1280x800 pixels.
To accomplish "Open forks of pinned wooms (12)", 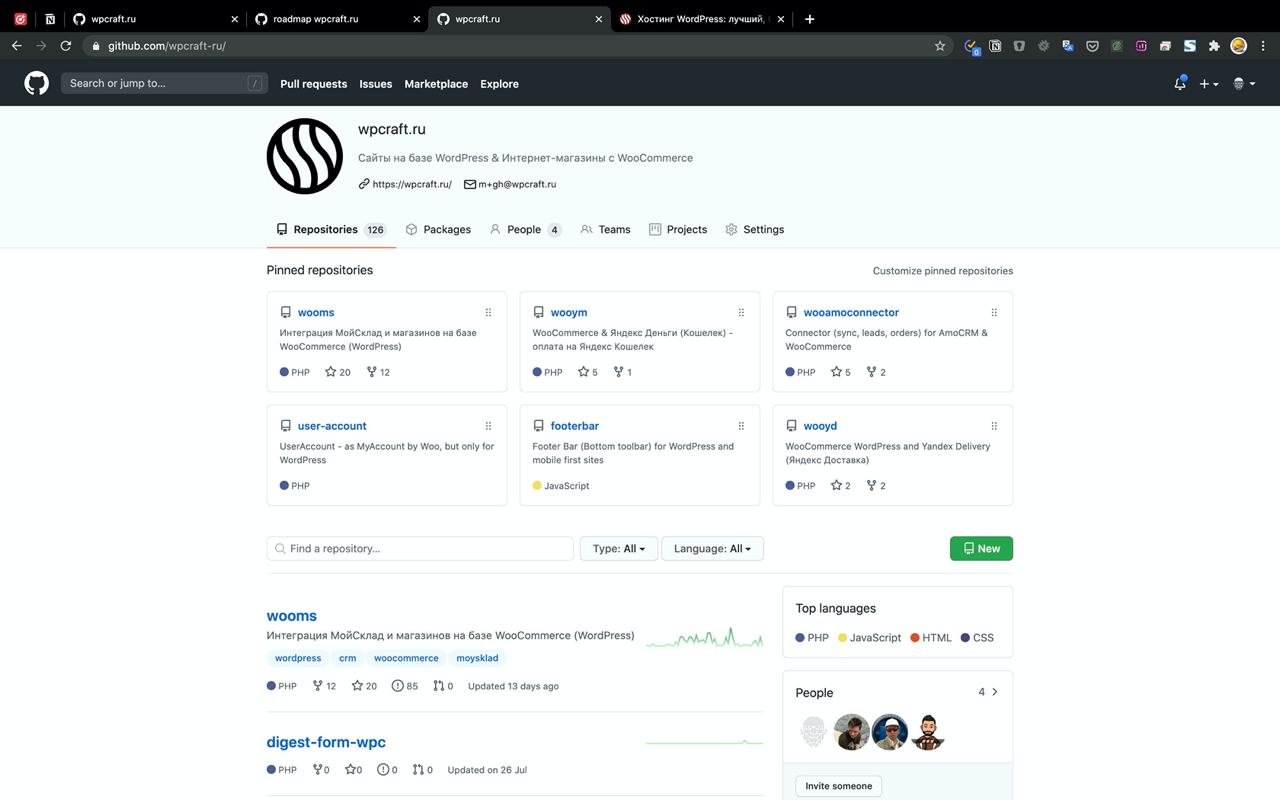I will pos(378,372).
